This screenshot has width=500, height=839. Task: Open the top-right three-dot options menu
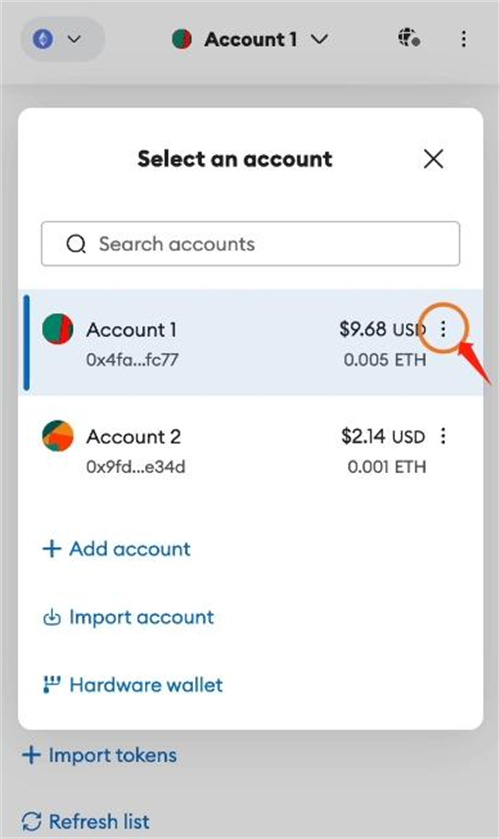click(464, 39)
